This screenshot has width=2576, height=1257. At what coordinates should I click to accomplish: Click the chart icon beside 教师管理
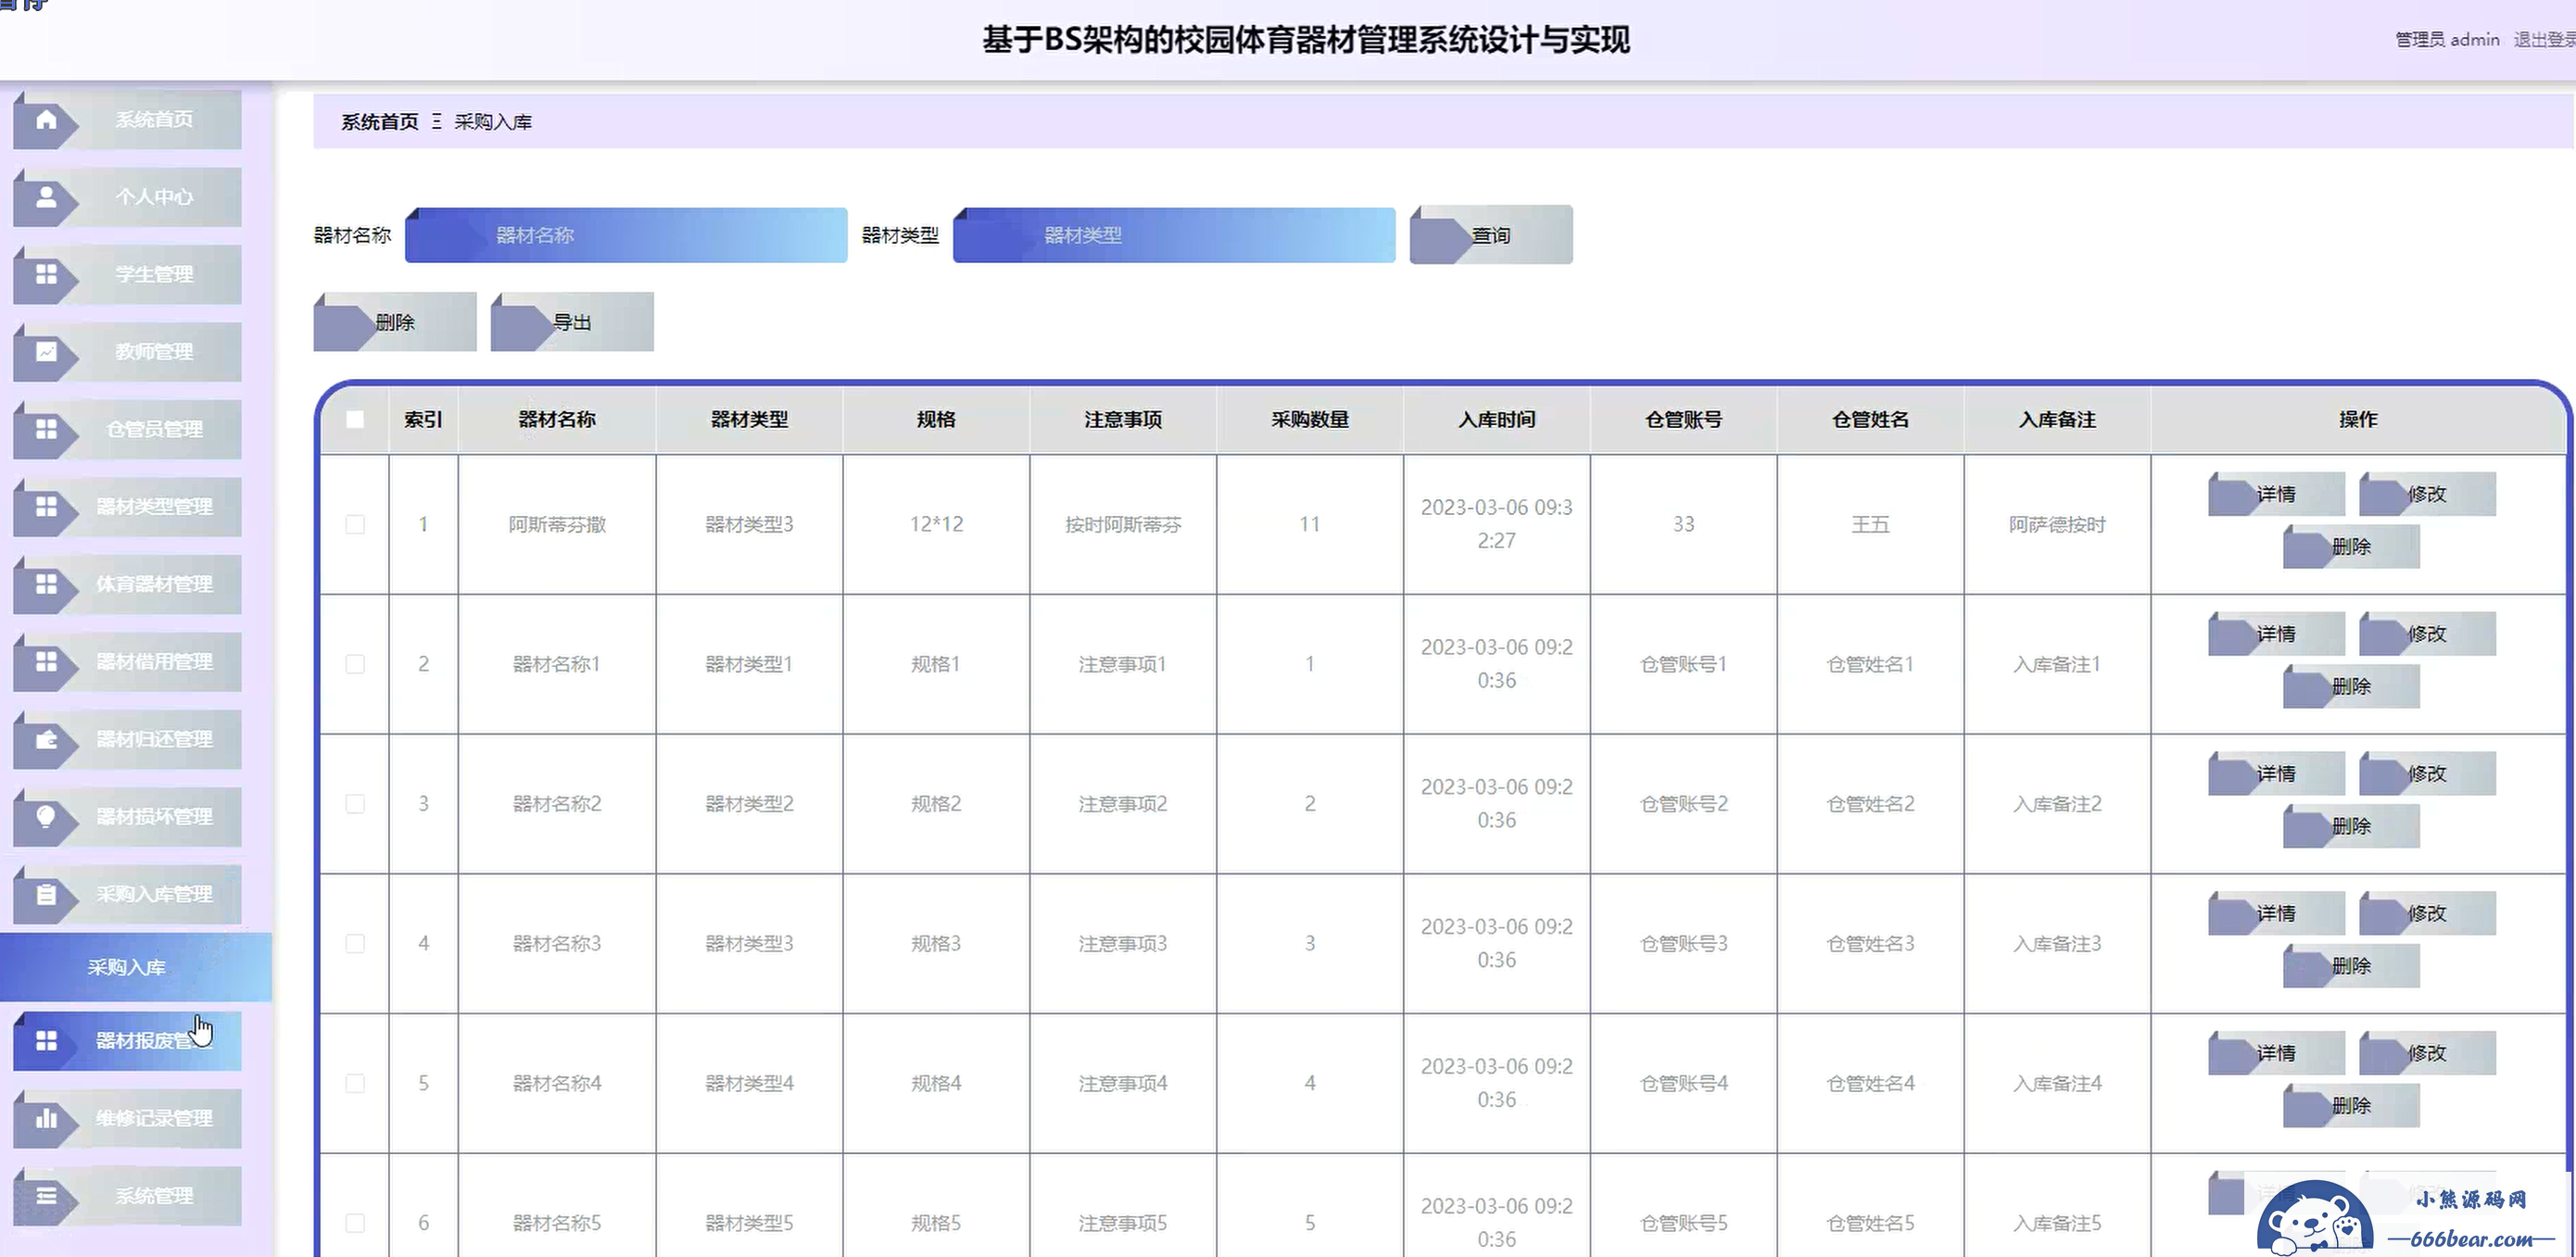click(46, 352)
